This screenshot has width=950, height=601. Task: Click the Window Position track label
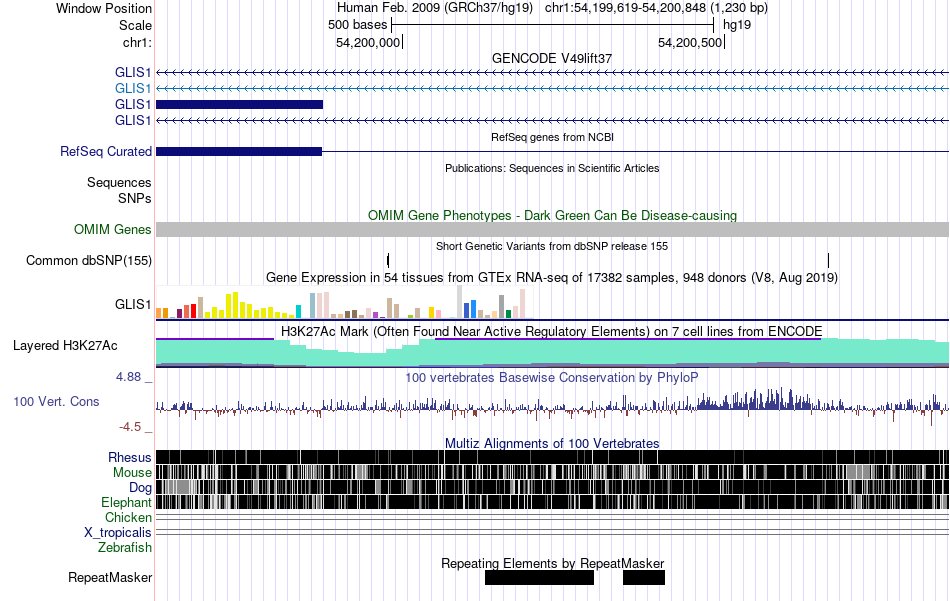[x=104, y=8]
